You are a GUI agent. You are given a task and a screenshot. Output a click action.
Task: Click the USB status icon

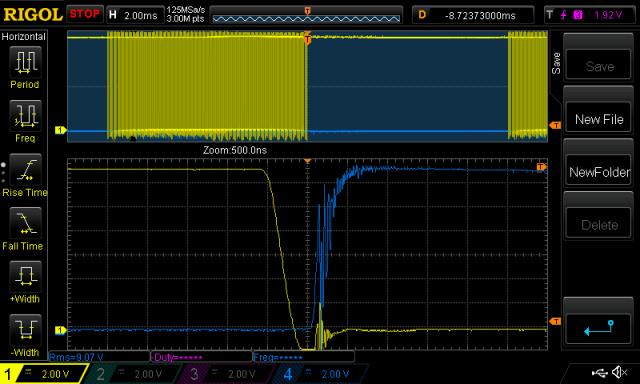600,372
